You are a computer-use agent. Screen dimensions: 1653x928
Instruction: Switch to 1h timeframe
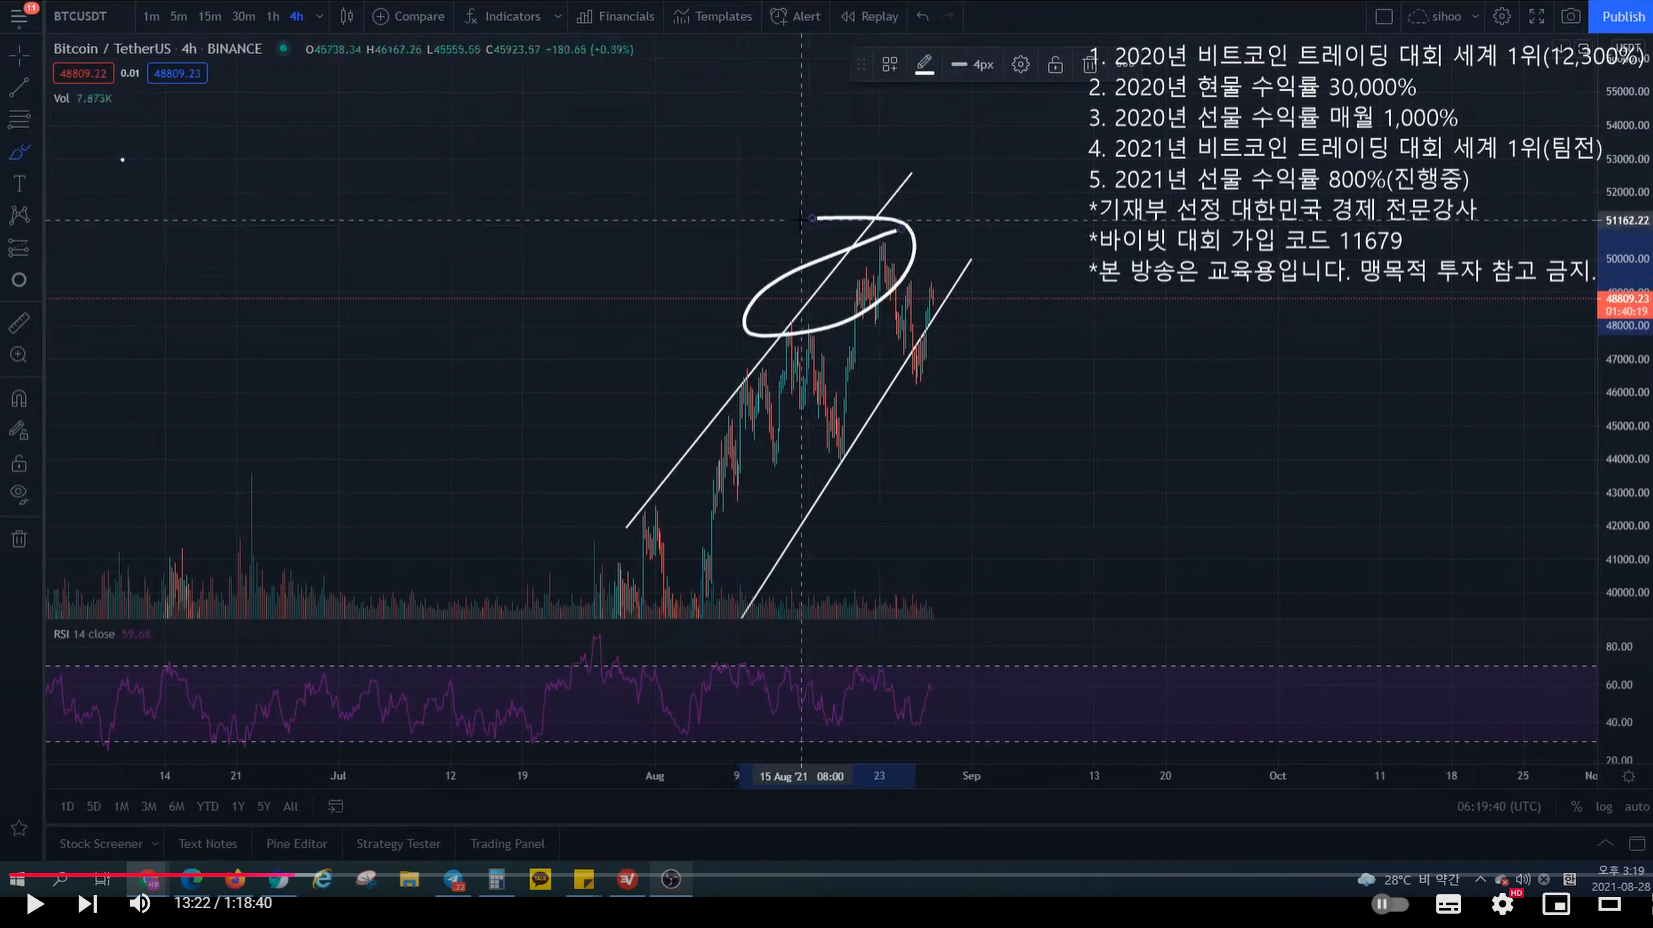[272, 16]
